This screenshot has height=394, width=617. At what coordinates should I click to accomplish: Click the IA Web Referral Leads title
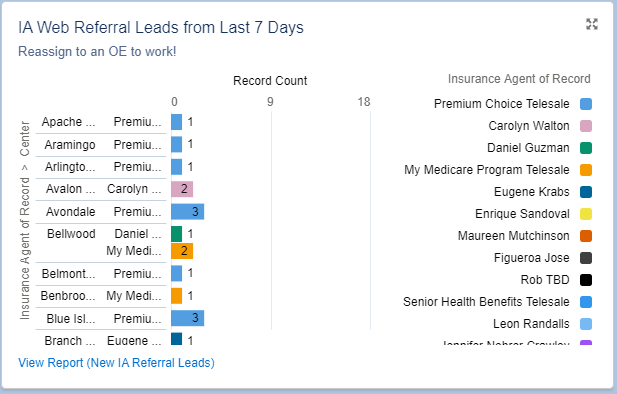161,28
